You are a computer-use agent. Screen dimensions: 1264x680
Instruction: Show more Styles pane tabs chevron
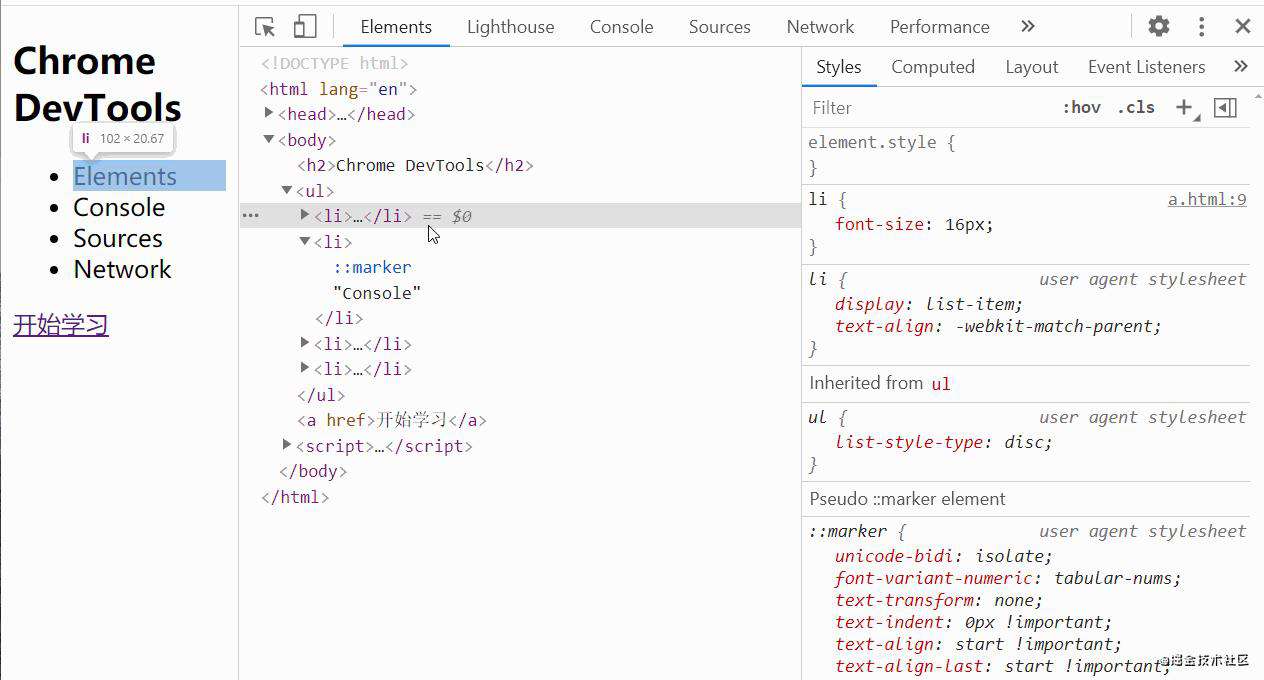coord(1241,66)
